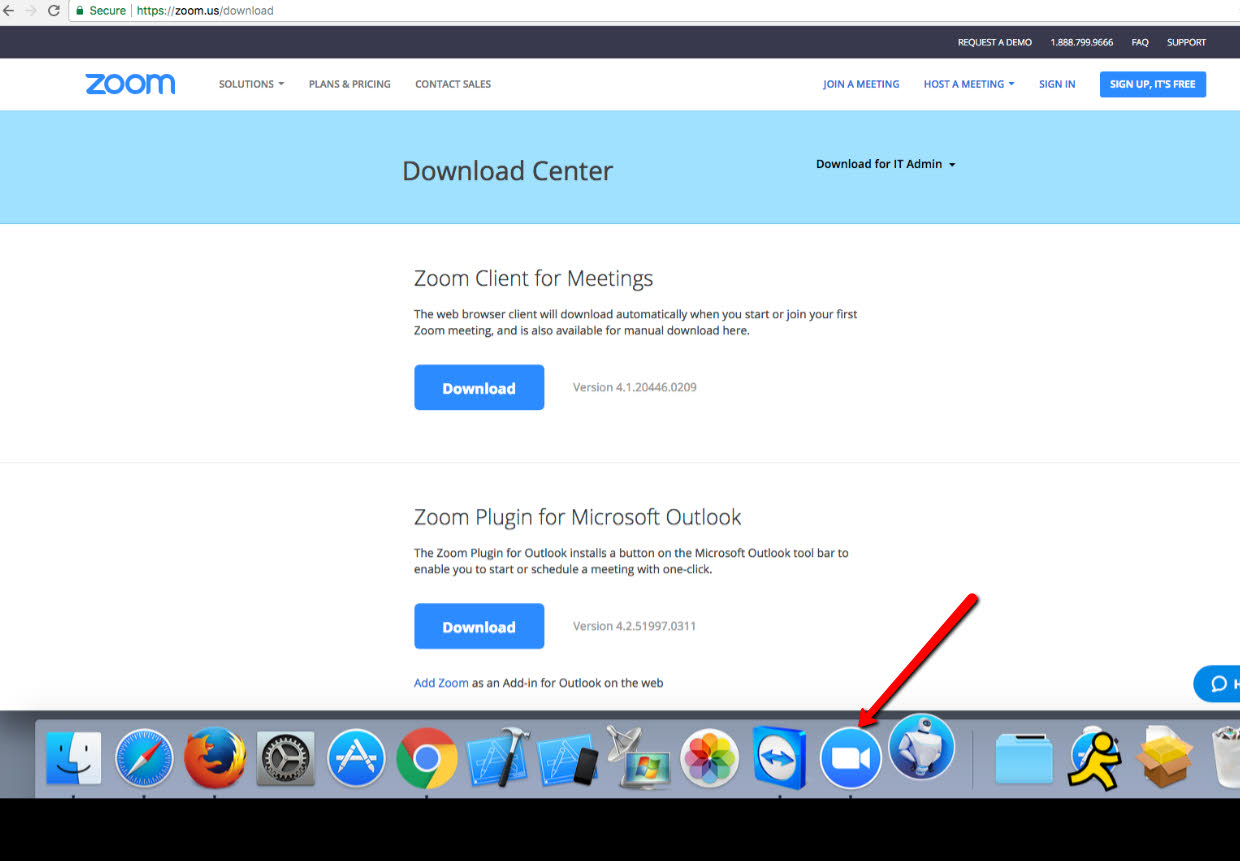Expand the Solutions menu
Viewport: 1240px width, 861px height.
pyautogui.click(x=251, y=84)
